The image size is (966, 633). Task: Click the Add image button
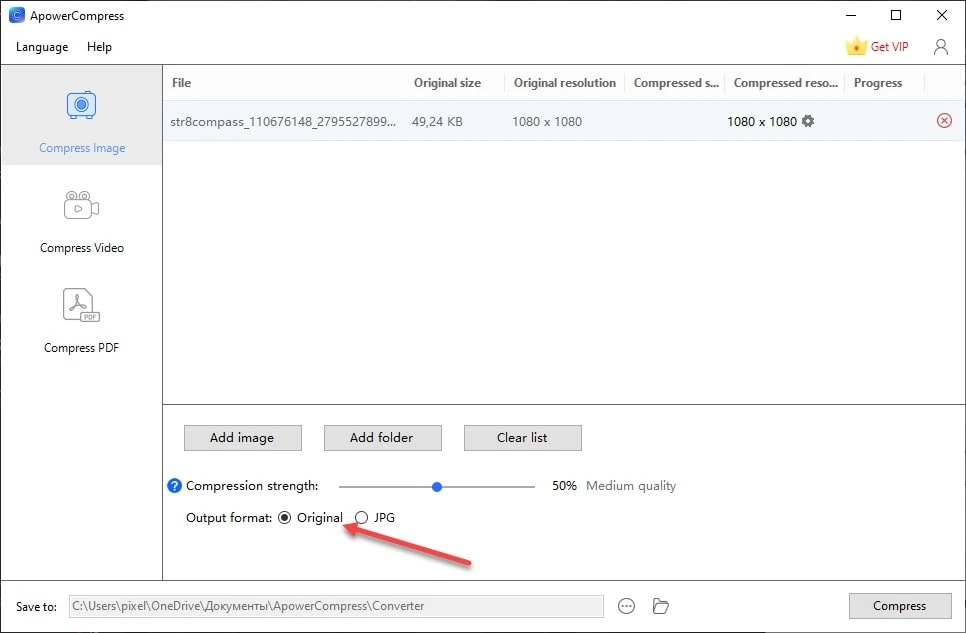tap(243, 438)
